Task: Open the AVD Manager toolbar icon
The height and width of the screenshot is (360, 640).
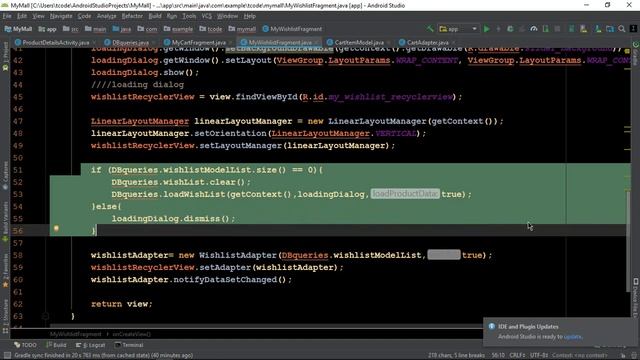Action: click(583, 29)
